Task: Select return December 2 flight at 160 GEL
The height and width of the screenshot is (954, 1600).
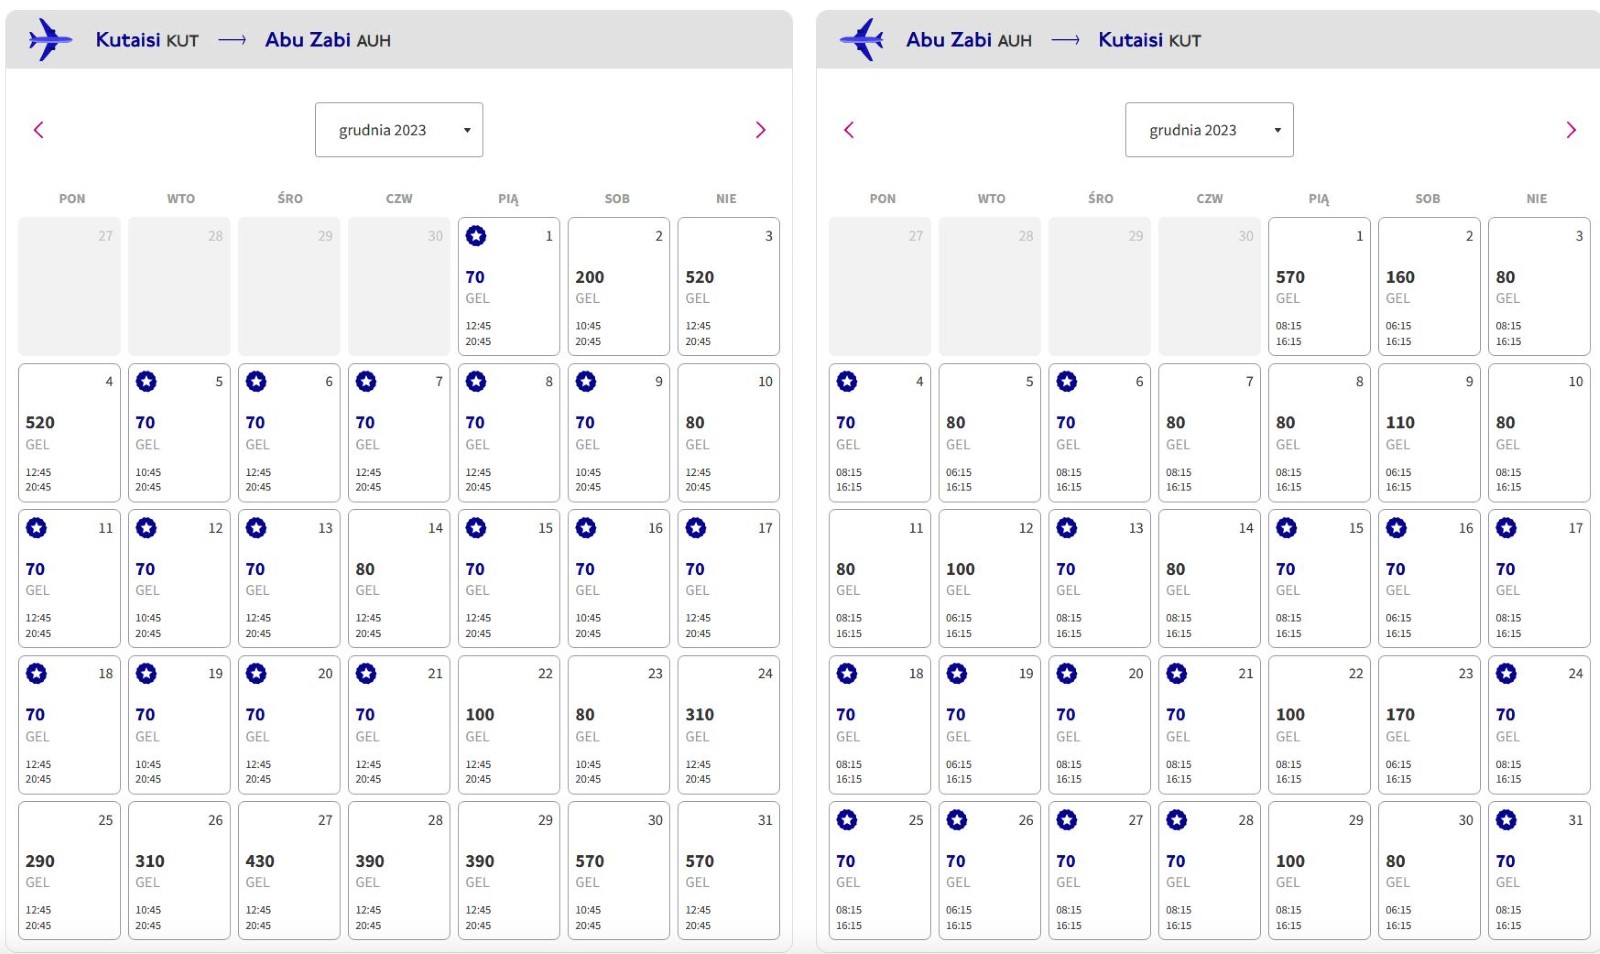Action: click(1429, 287)
